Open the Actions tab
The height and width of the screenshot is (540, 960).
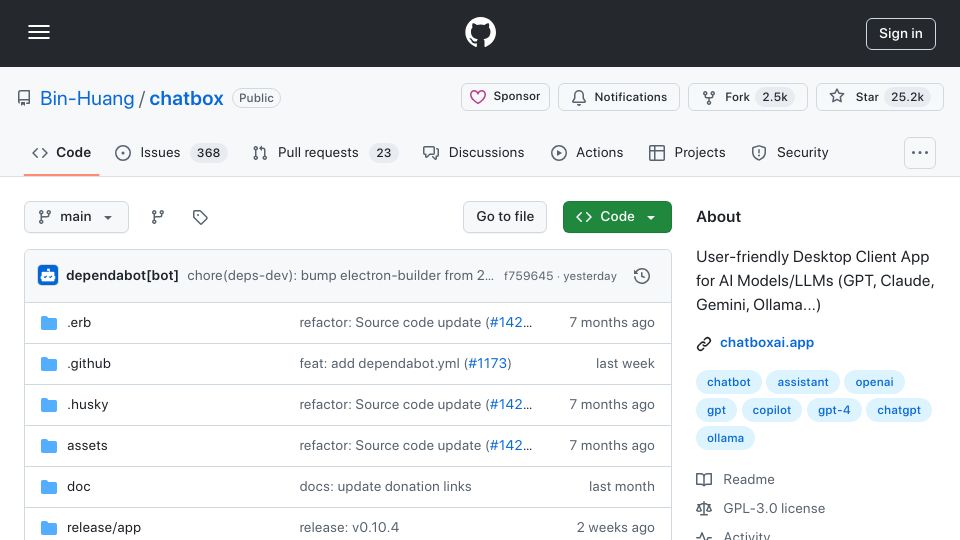[x=587, y=152]
